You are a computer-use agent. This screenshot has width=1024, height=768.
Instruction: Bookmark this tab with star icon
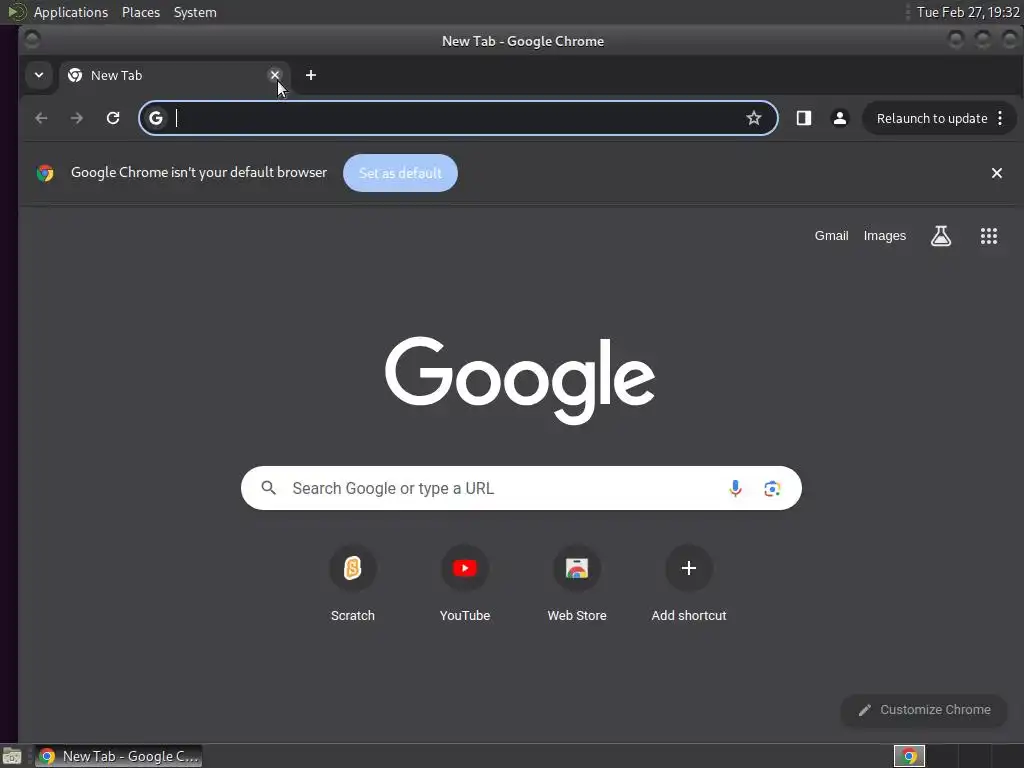pos(754,118)
